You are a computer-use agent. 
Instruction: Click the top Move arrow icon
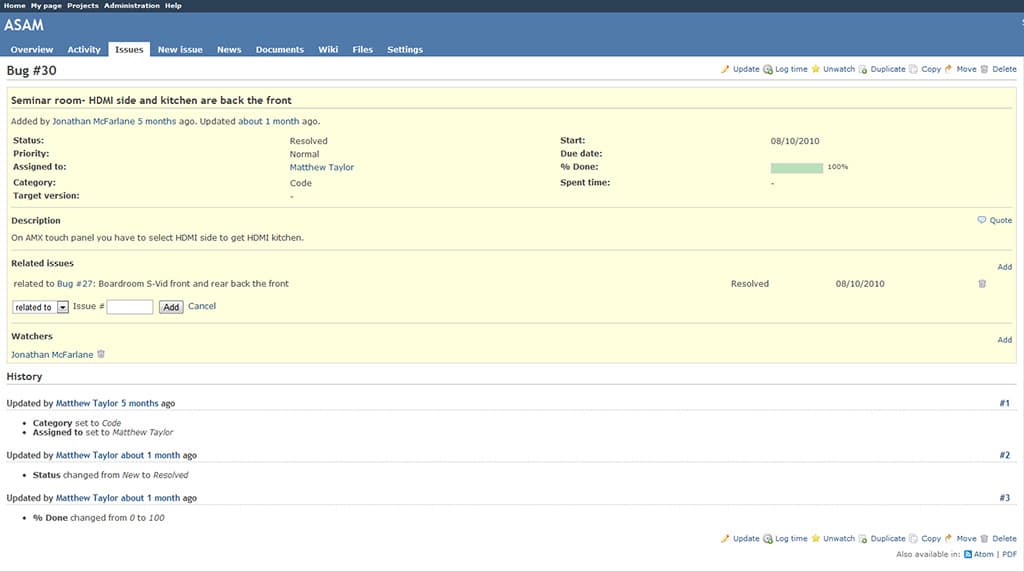(948, 69)
